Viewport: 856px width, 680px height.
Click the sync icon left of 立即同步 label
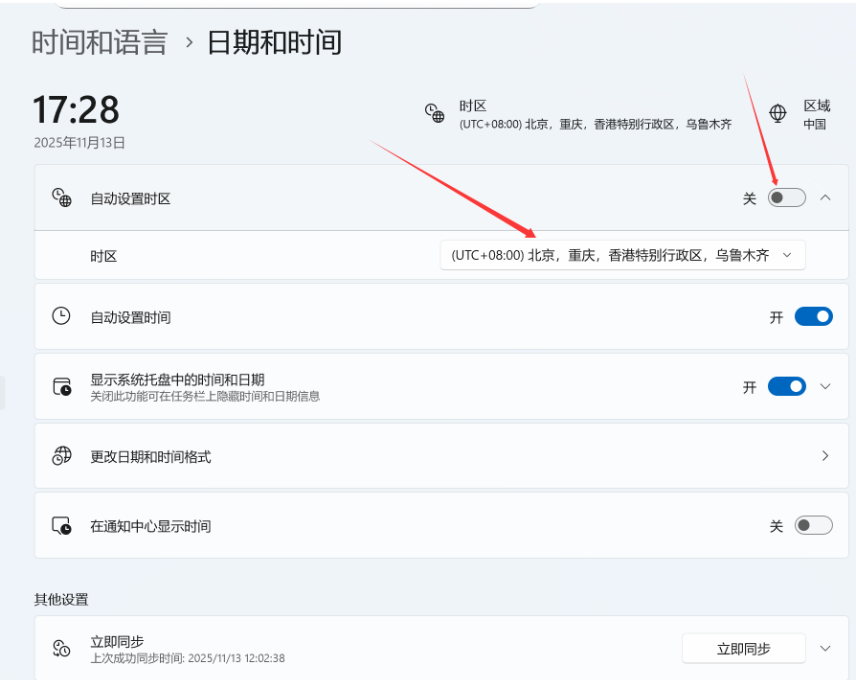(62, 648)
